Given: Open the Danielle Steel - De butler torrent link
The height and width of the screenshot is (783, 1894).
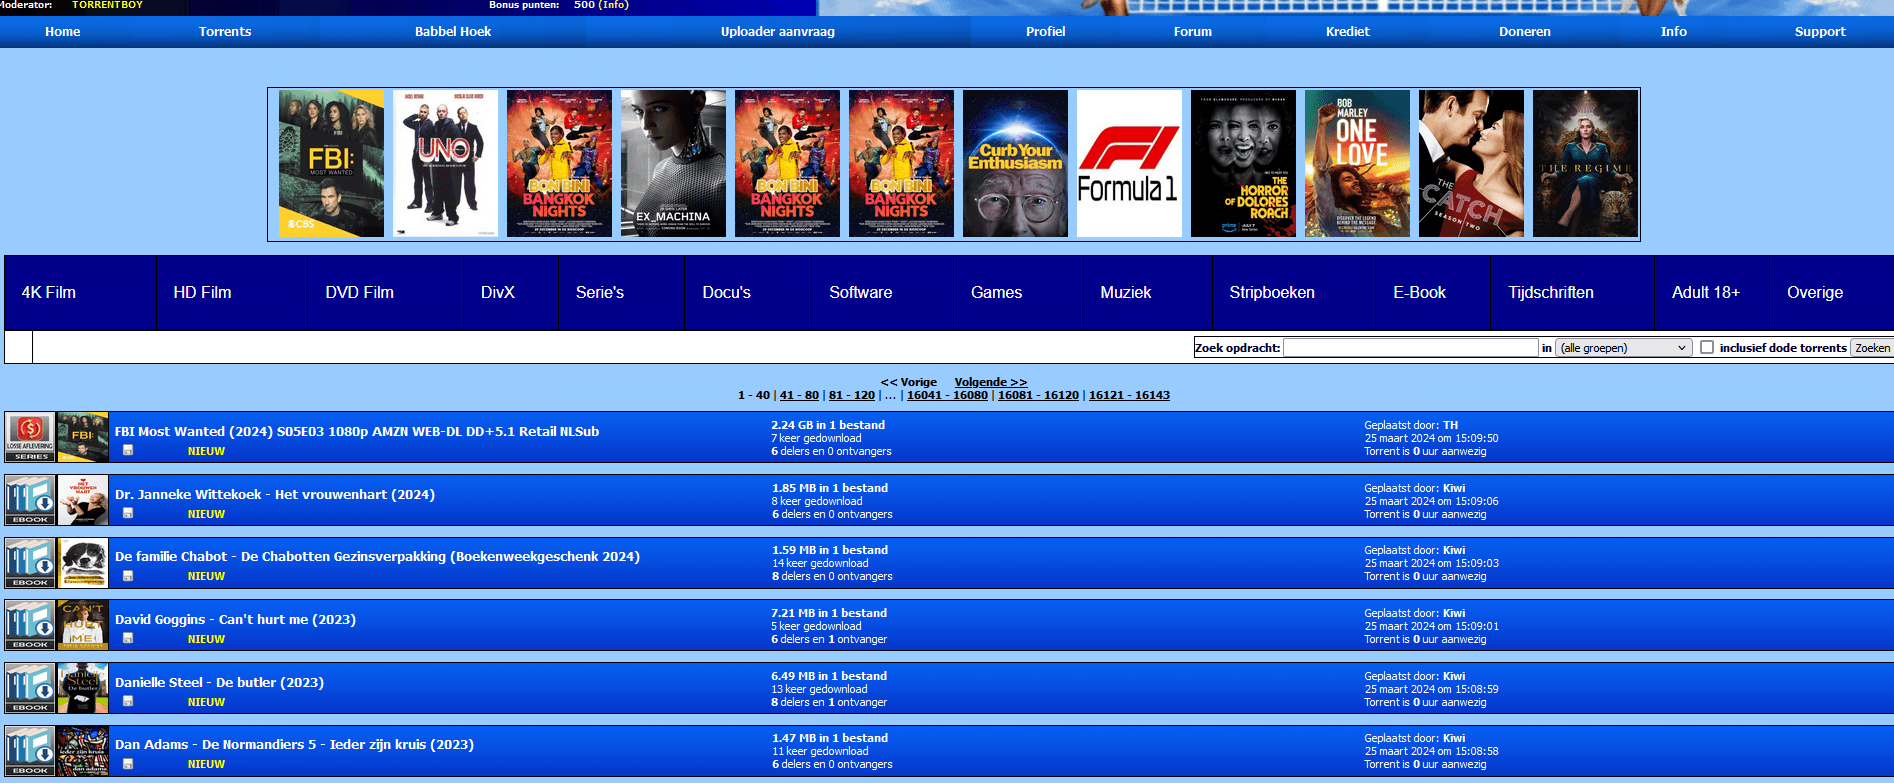Looking at the screenshot, I should pos(219,683).
